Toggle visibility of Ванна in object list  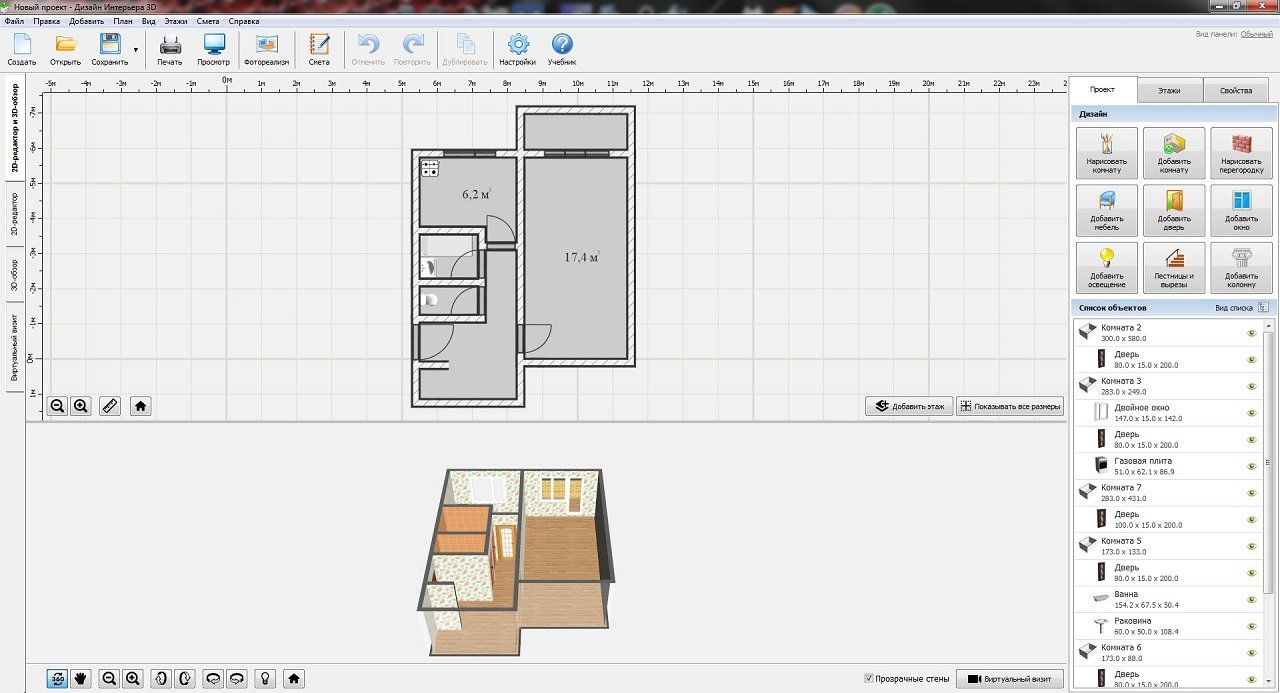click(1251, 599)
